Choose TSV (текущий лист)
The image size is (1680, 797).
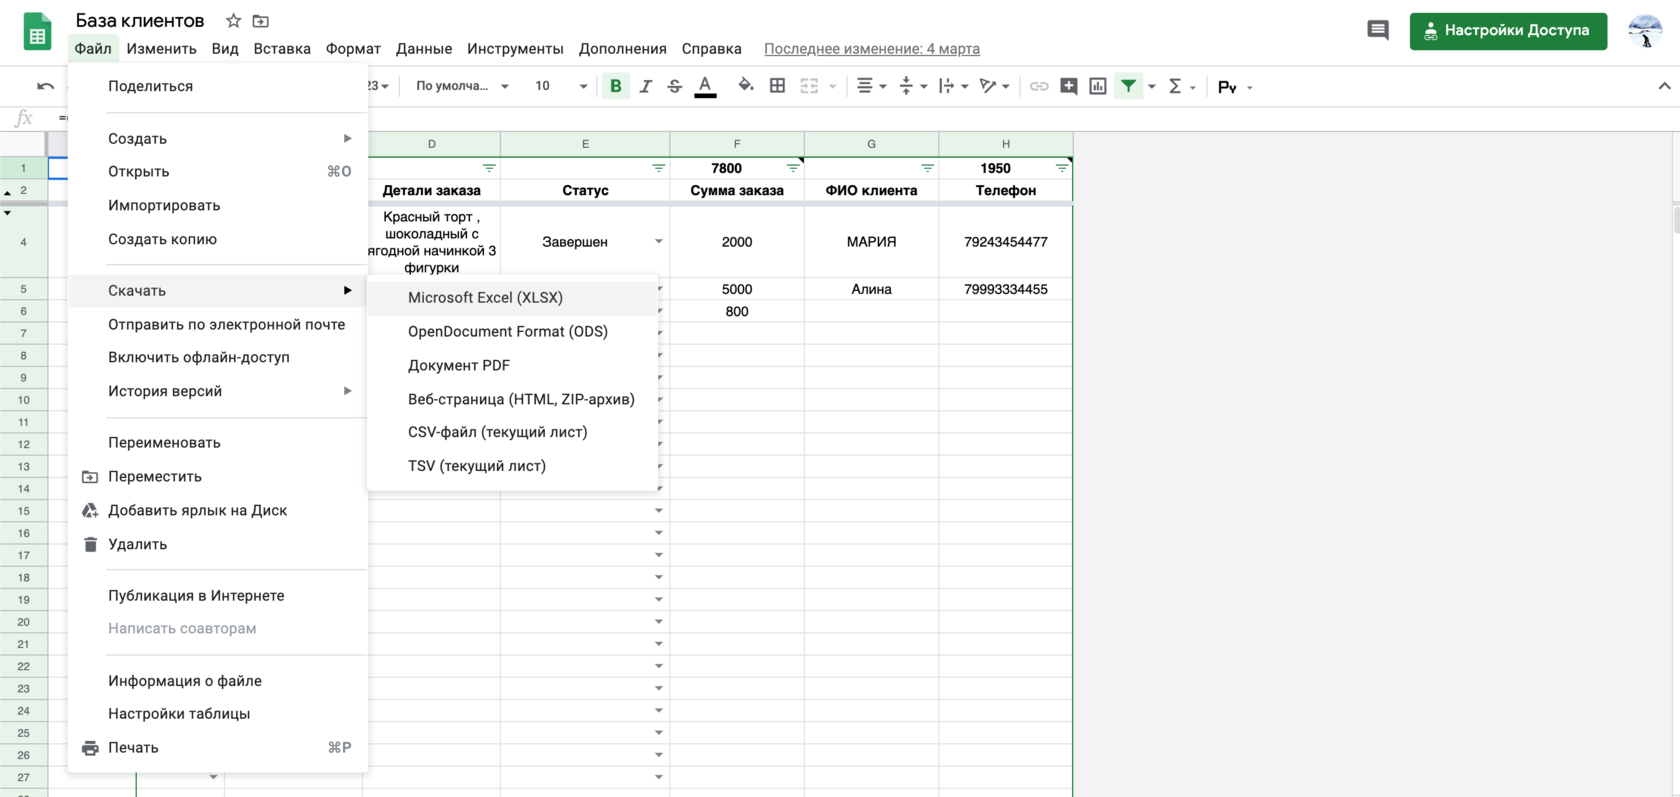tap(513, 466)
